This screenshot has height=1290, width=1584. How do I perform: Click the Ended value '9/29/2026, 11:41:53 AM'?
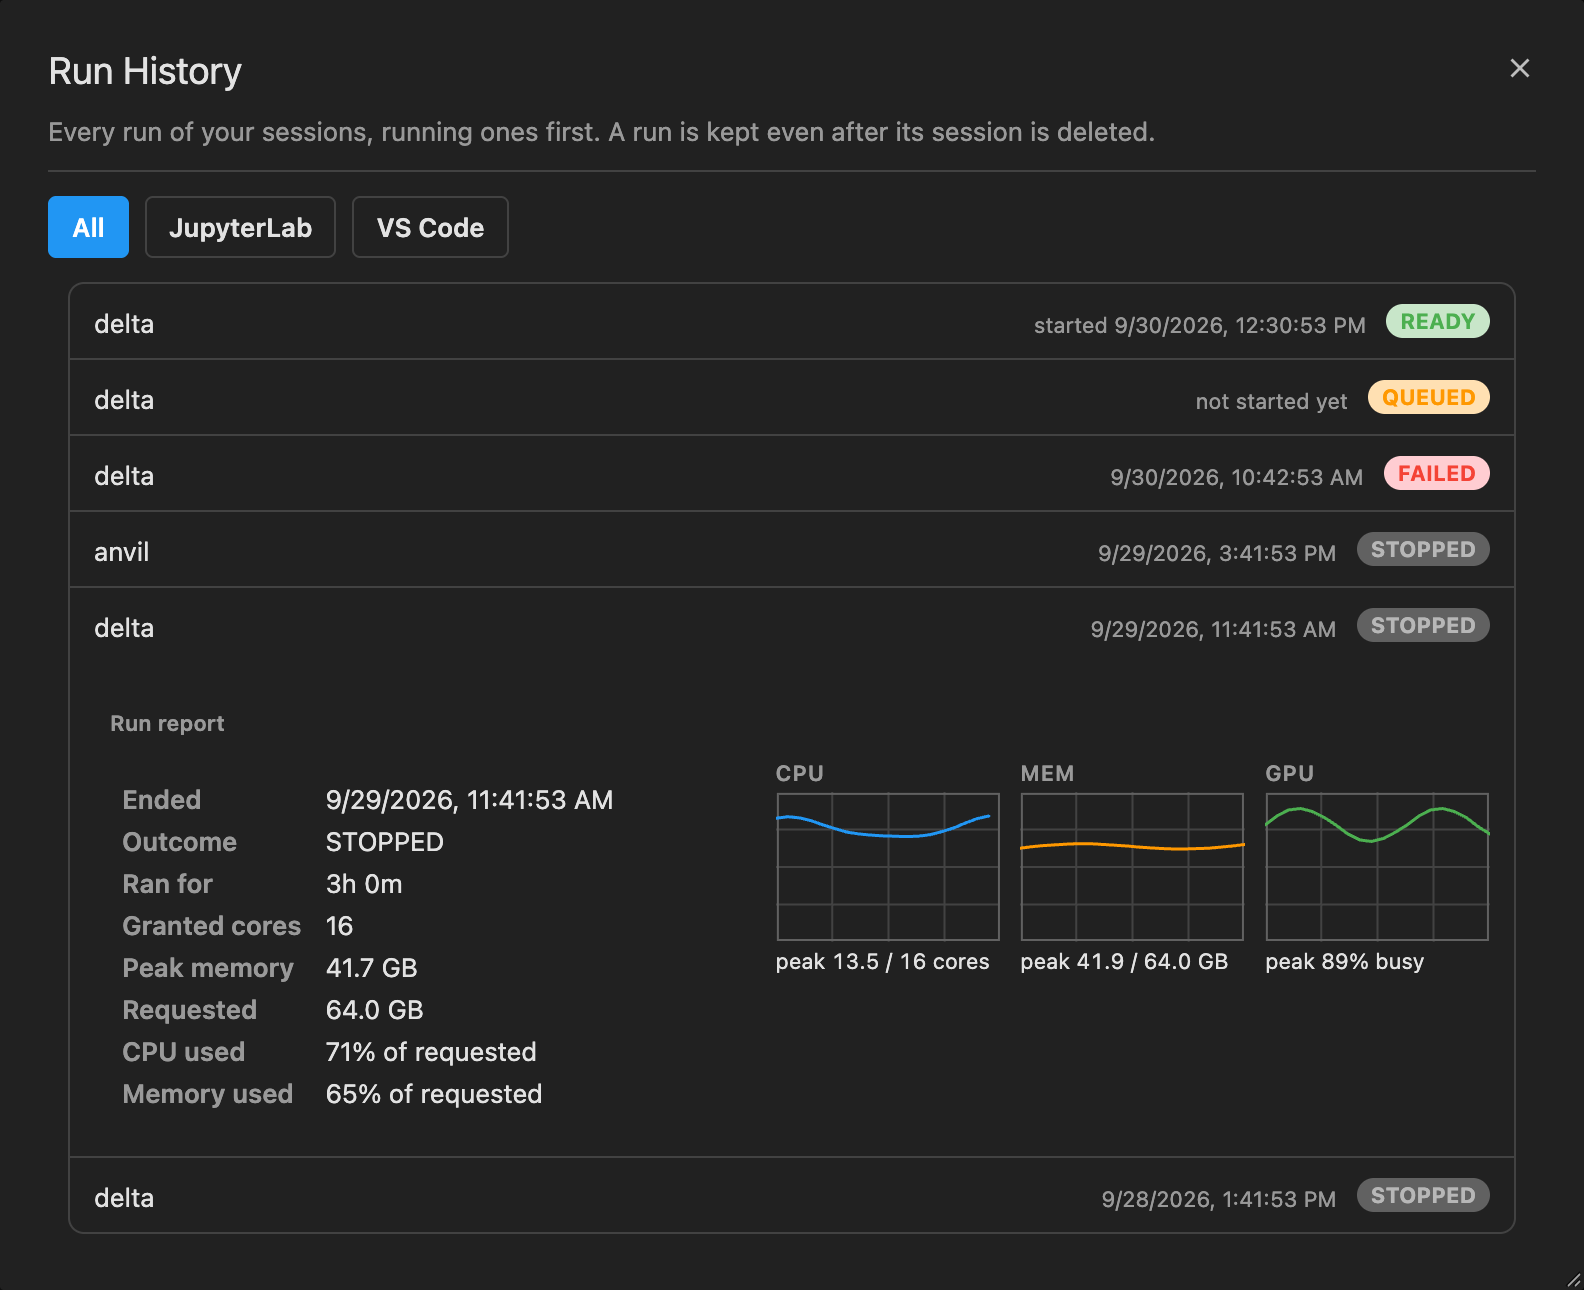pos(469,800)
